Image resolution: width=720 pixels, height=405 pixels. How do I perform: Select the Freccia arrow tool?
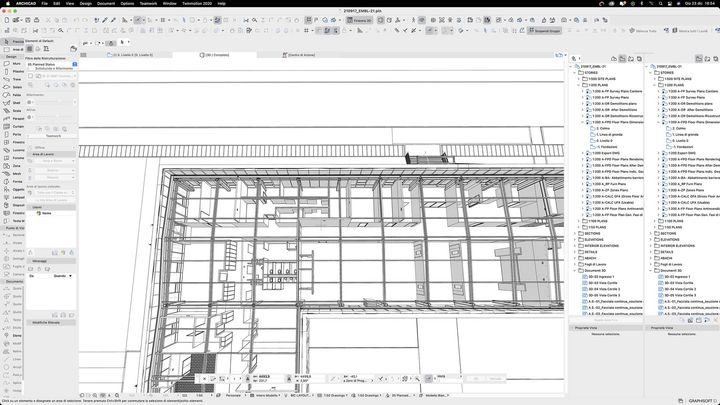(x=12, y=42)
